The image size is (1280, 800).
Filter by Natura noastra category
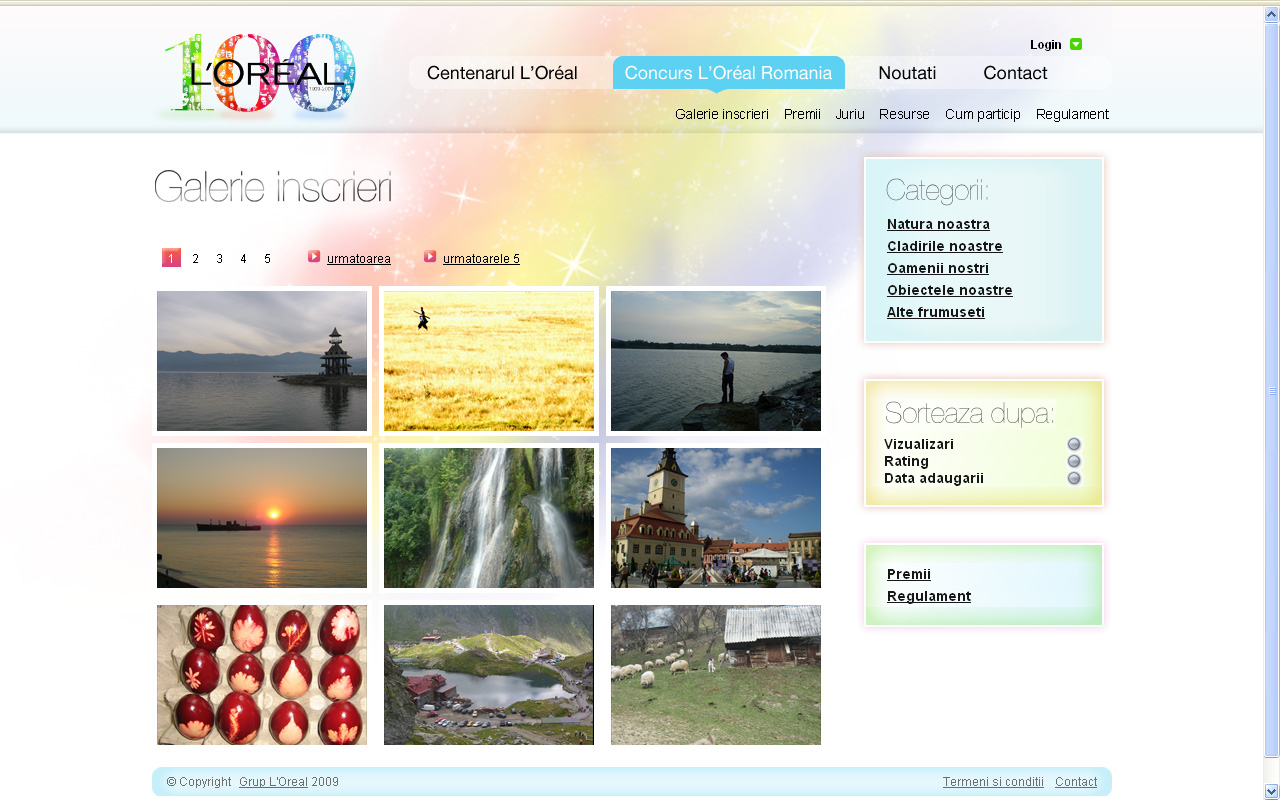[938, 224]
